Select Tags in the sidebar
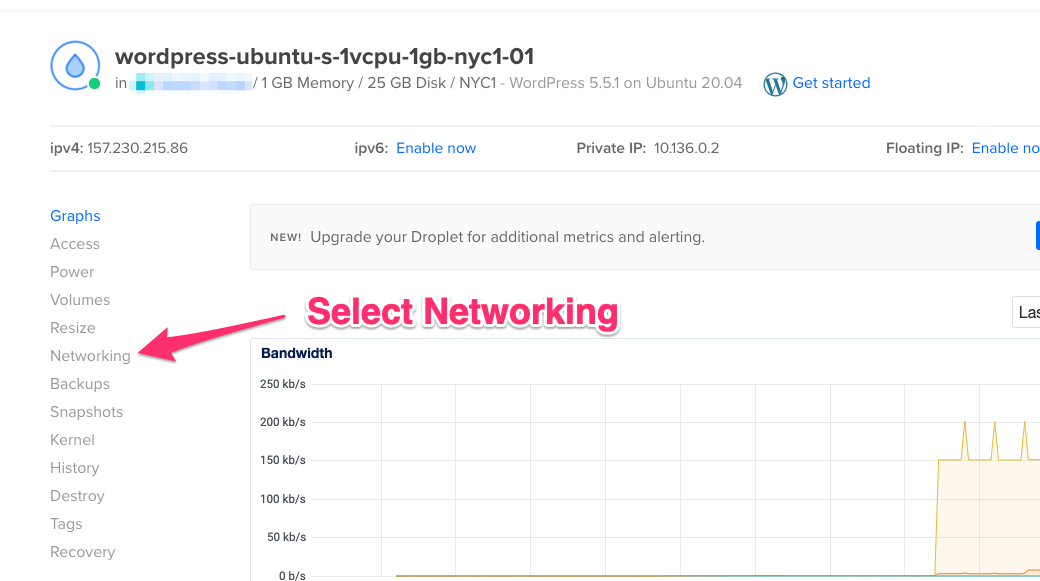The image size is (1040, 581). 66,524
